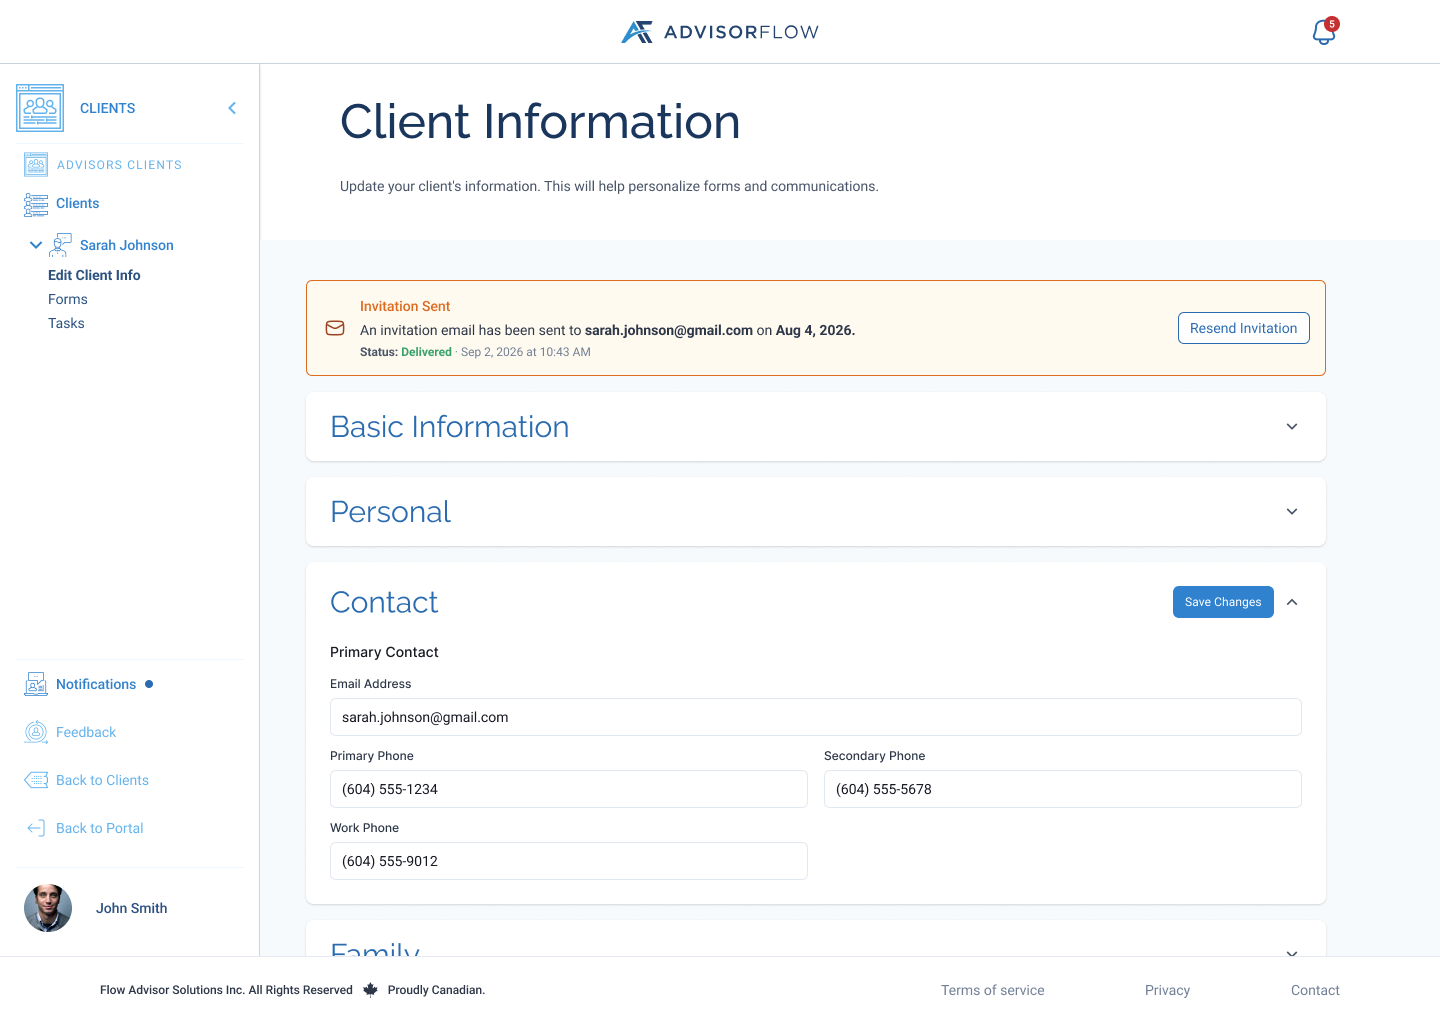The width and height of the screenshot is (1440, 1024).
Task: Click the Notifications sidebar icon
Action: [36, 684]
